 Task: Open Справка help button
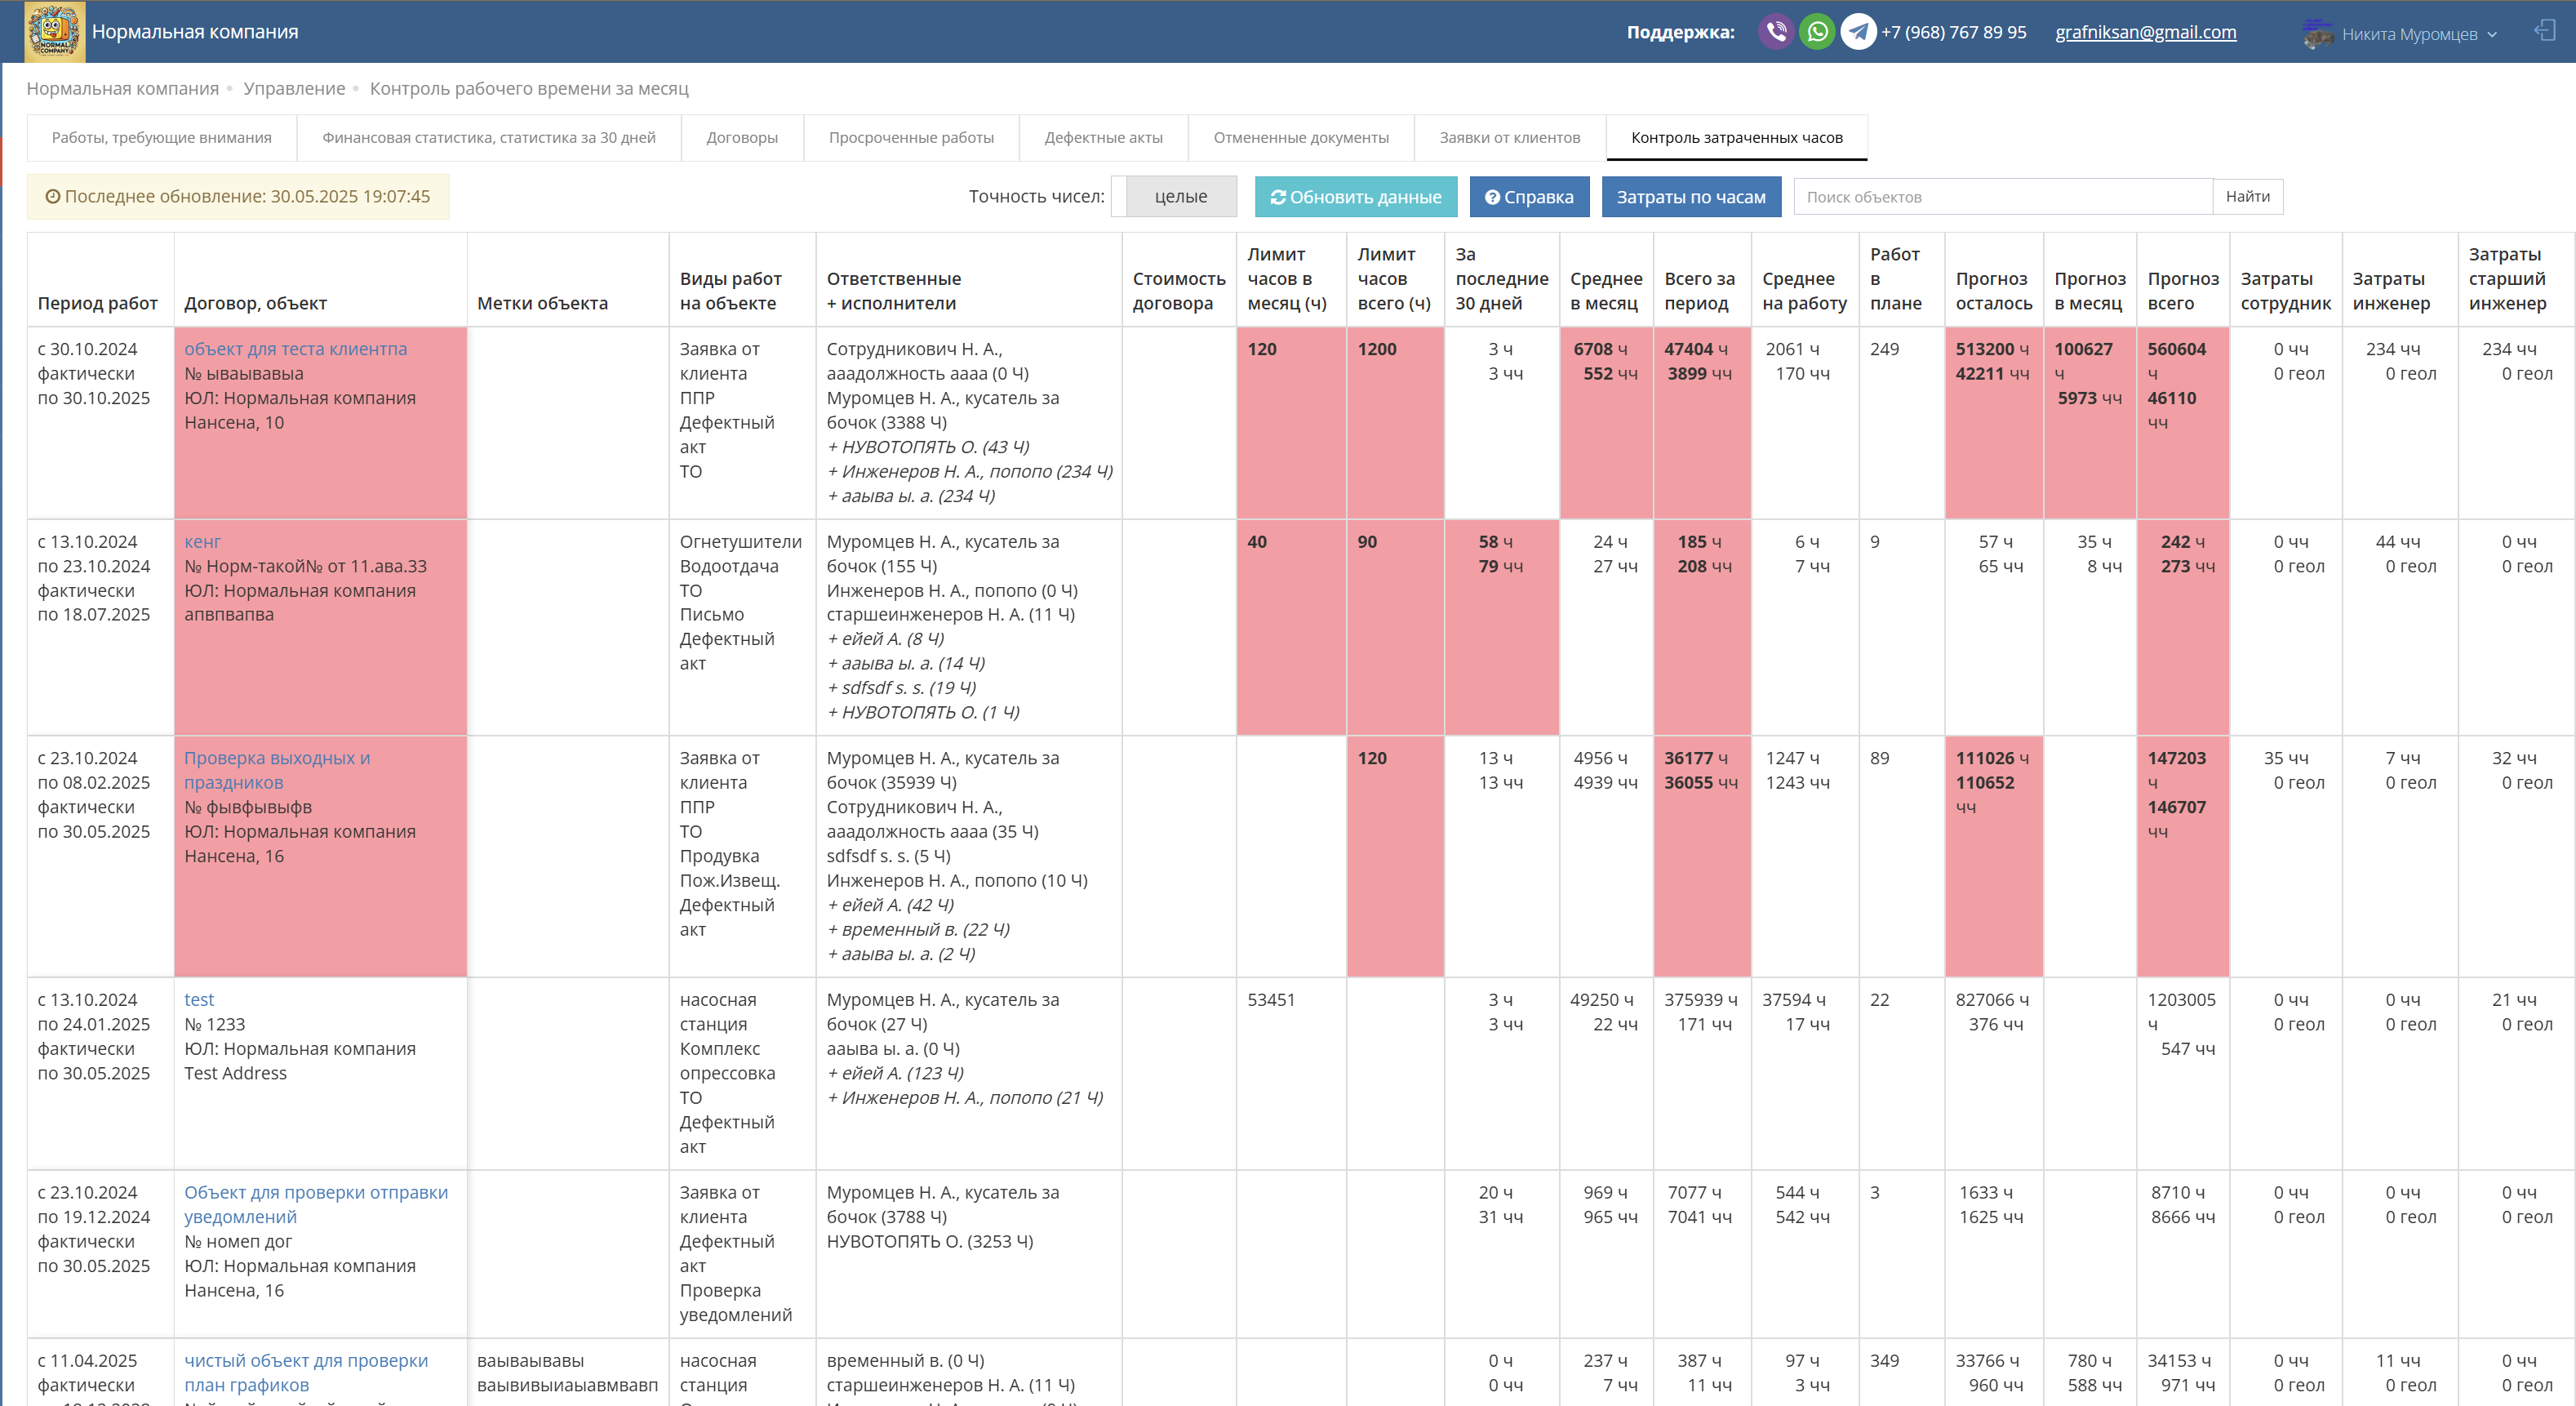point(1528,197)
